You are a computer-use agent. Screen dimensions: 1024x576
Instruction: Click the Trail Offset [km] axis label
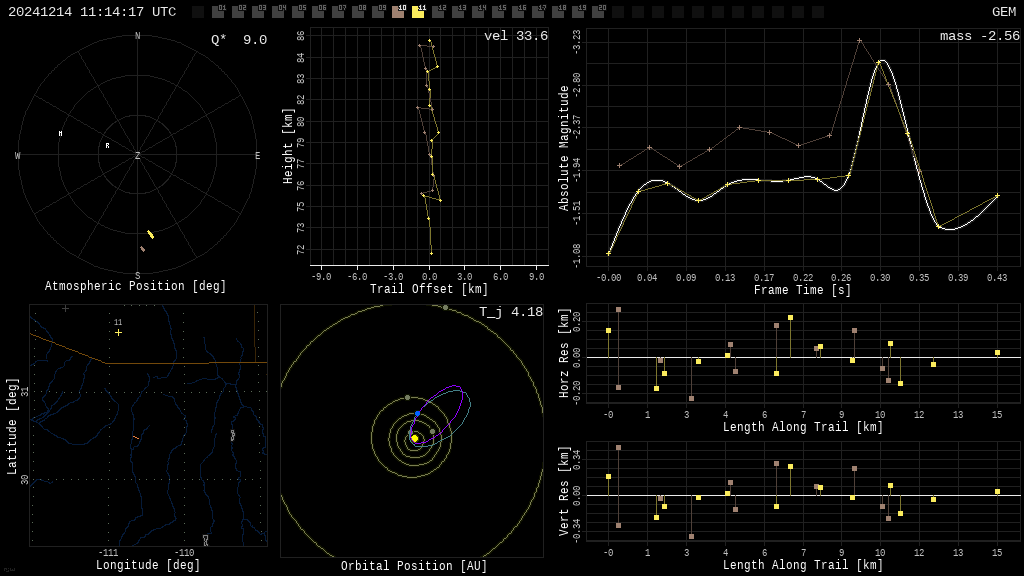(429, 289)
